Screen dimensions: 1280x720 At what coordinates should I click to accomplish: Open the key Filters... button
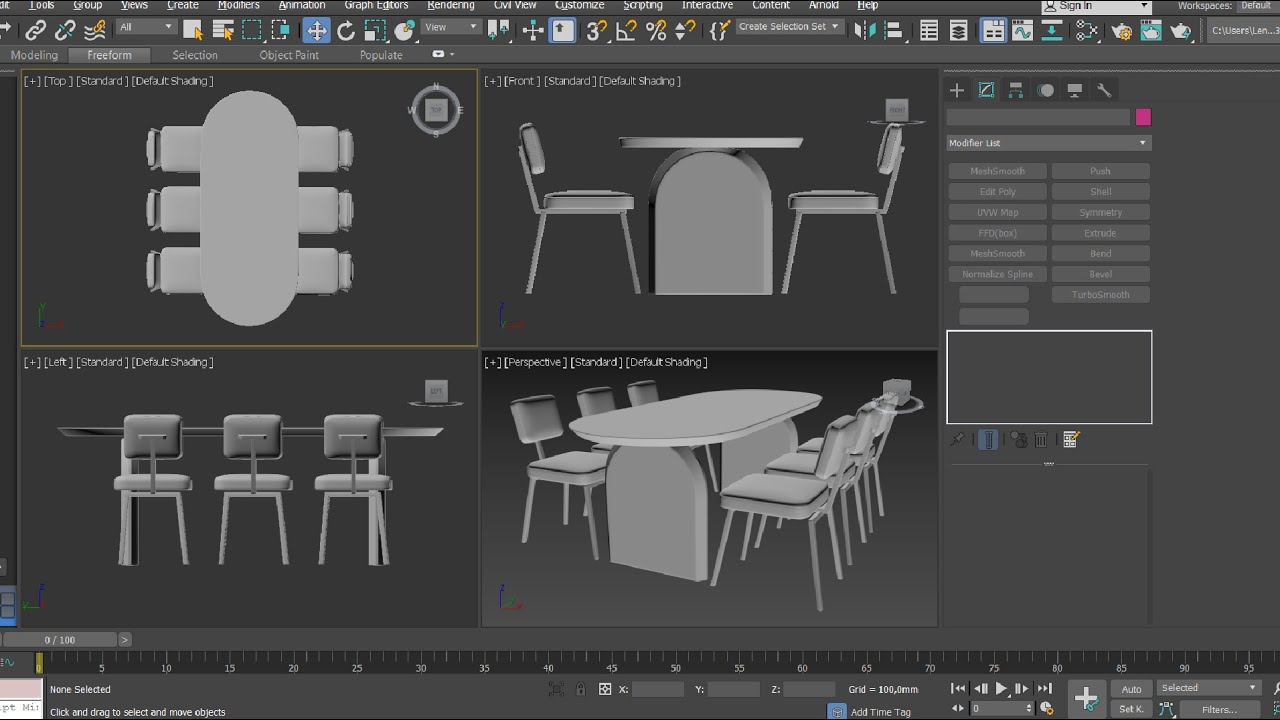tap(1220, 709)
